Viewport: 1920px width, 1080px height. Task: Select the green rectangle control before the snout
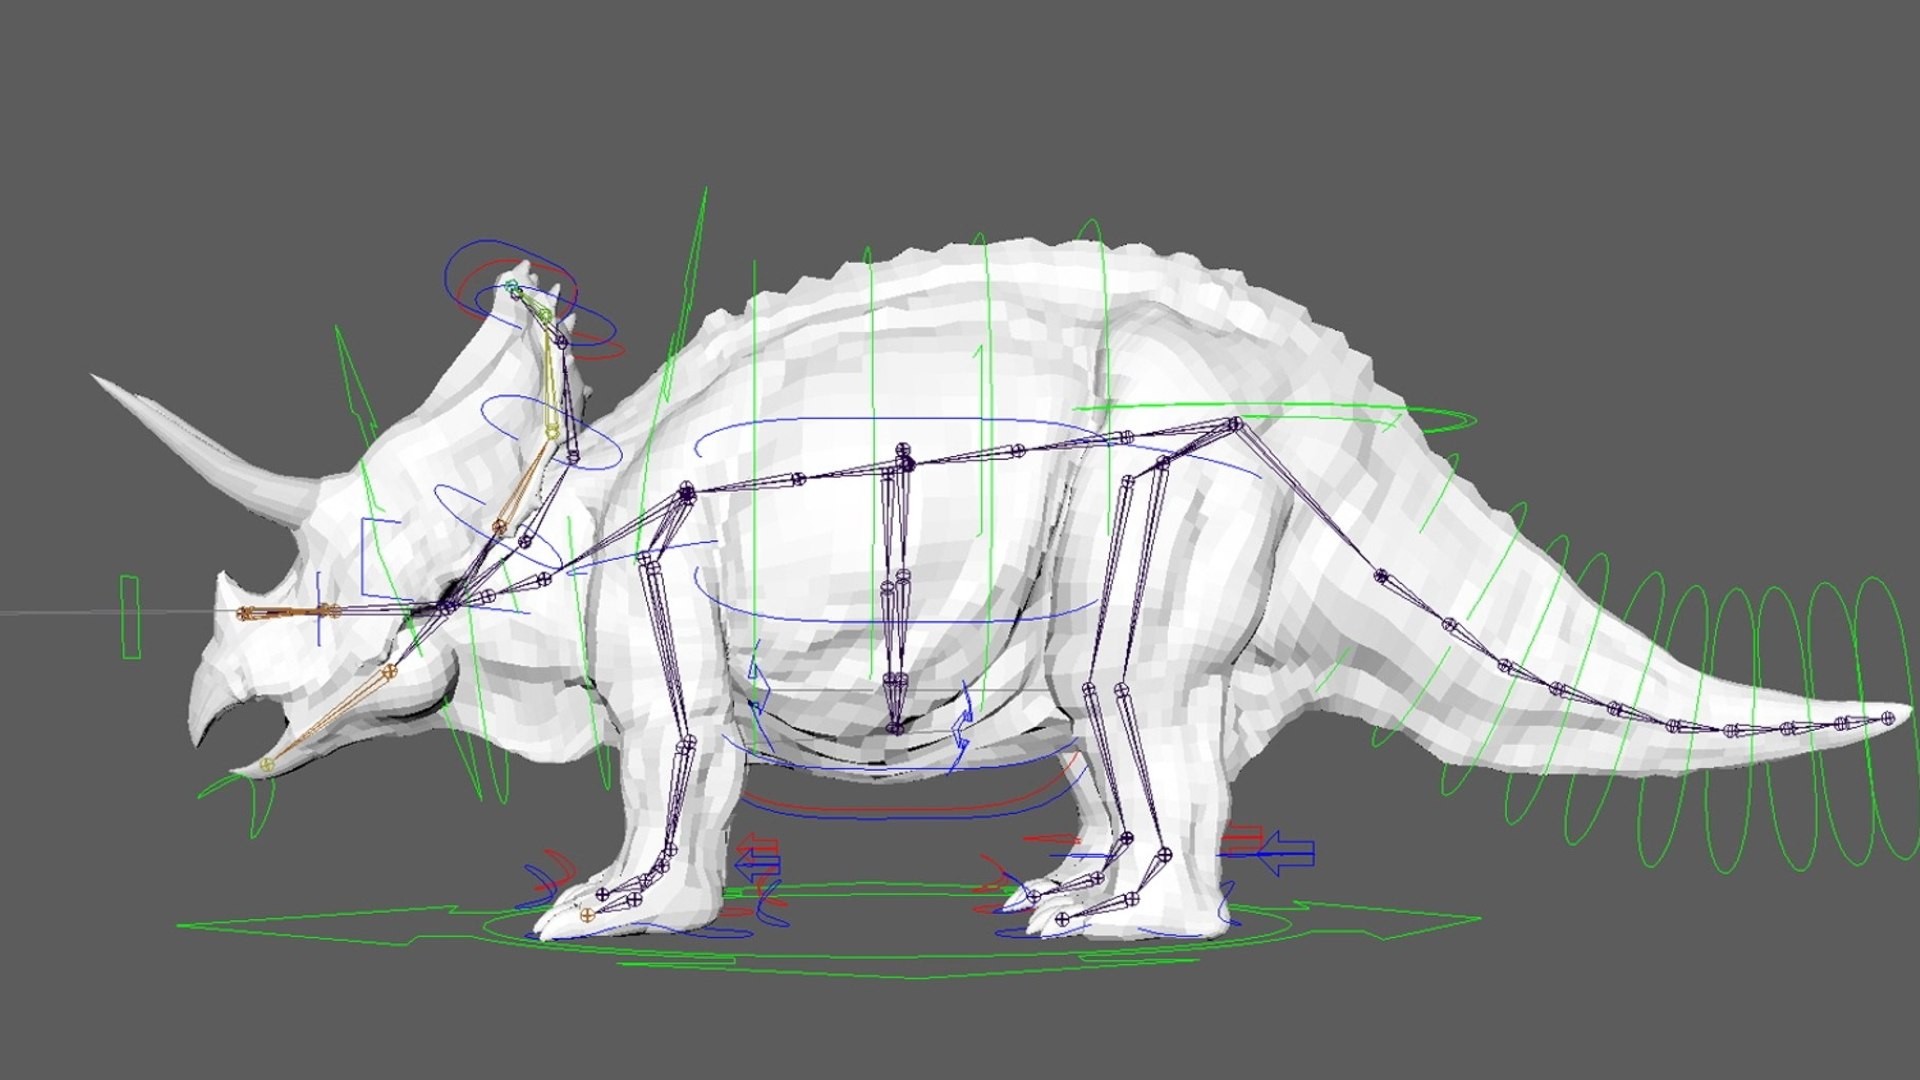130,617
